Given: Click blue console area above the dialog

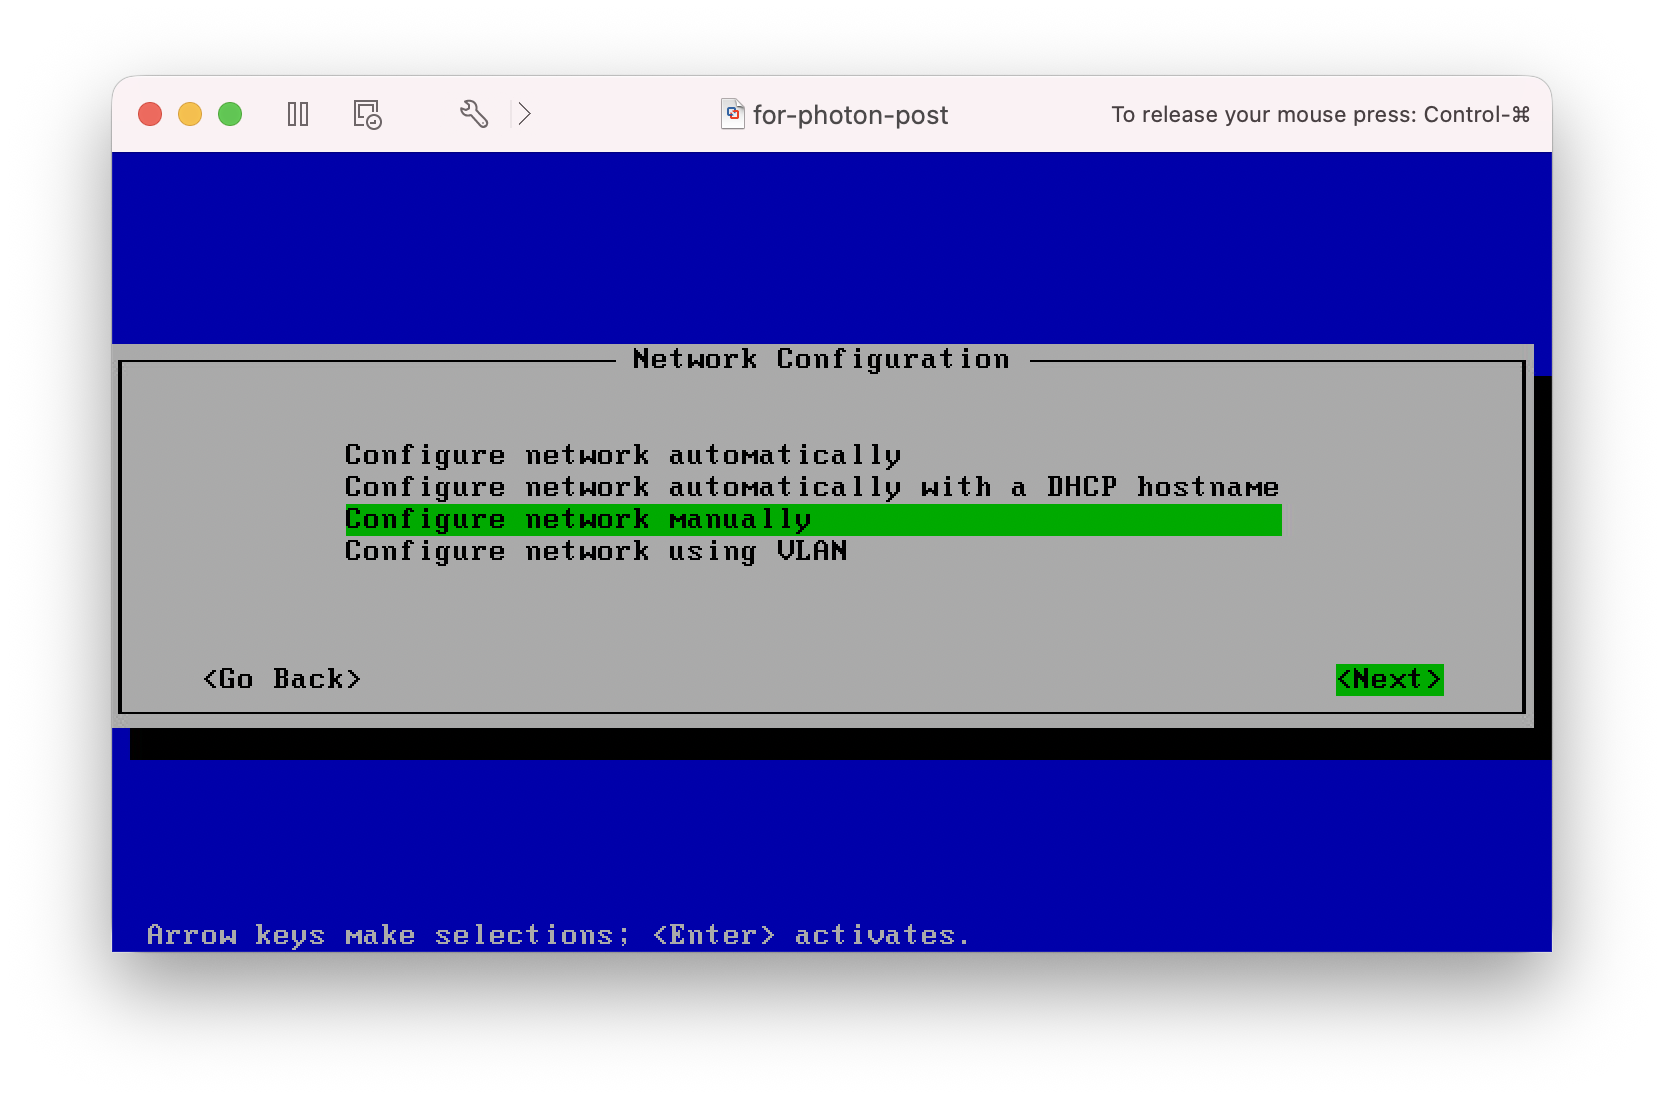Looking at the screenshot, I should (x=830, y=250).
